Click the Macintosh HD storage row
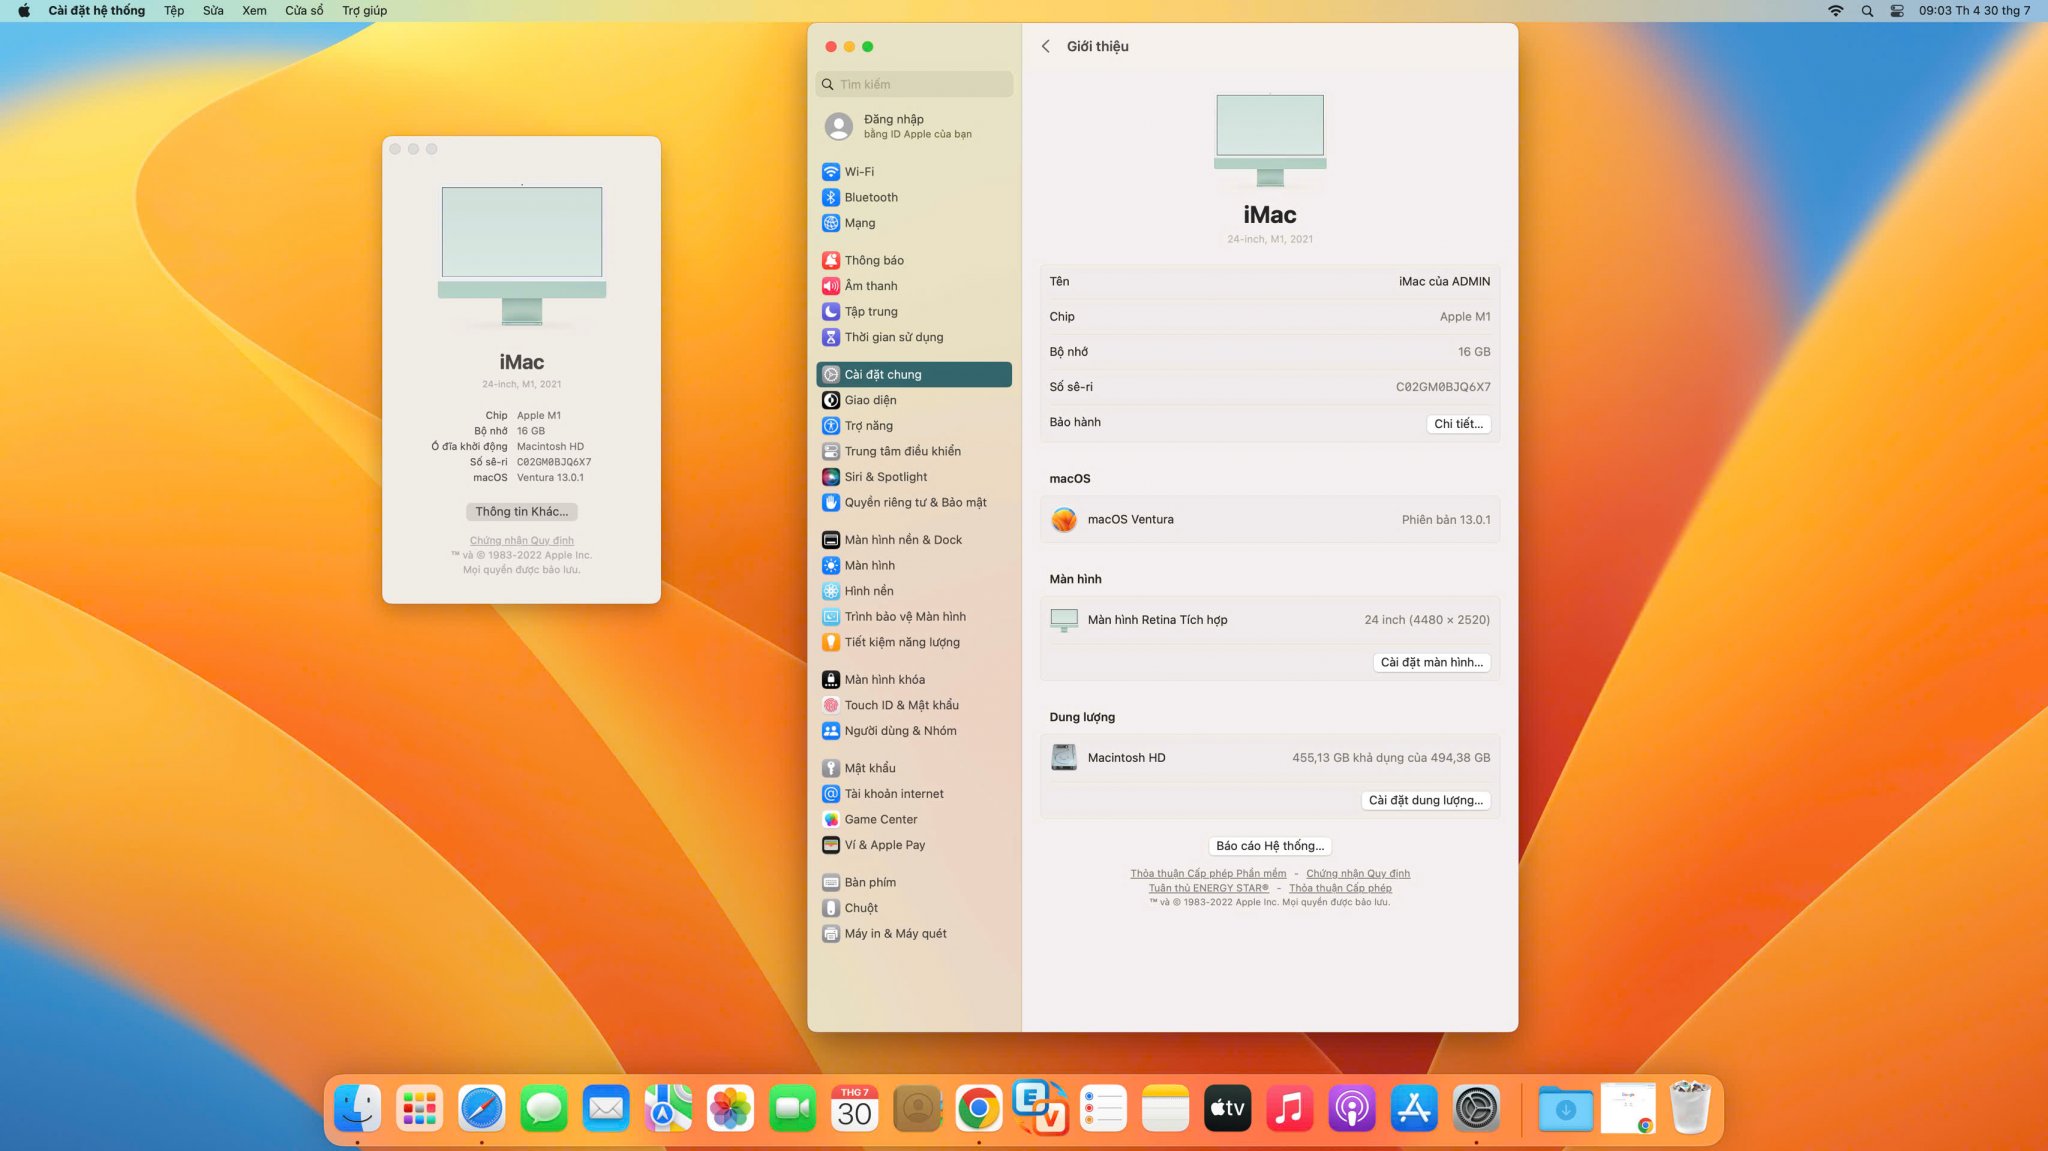Image resolution: width=2048 pixels, height=1151 pixels. tap(1270, 758)
